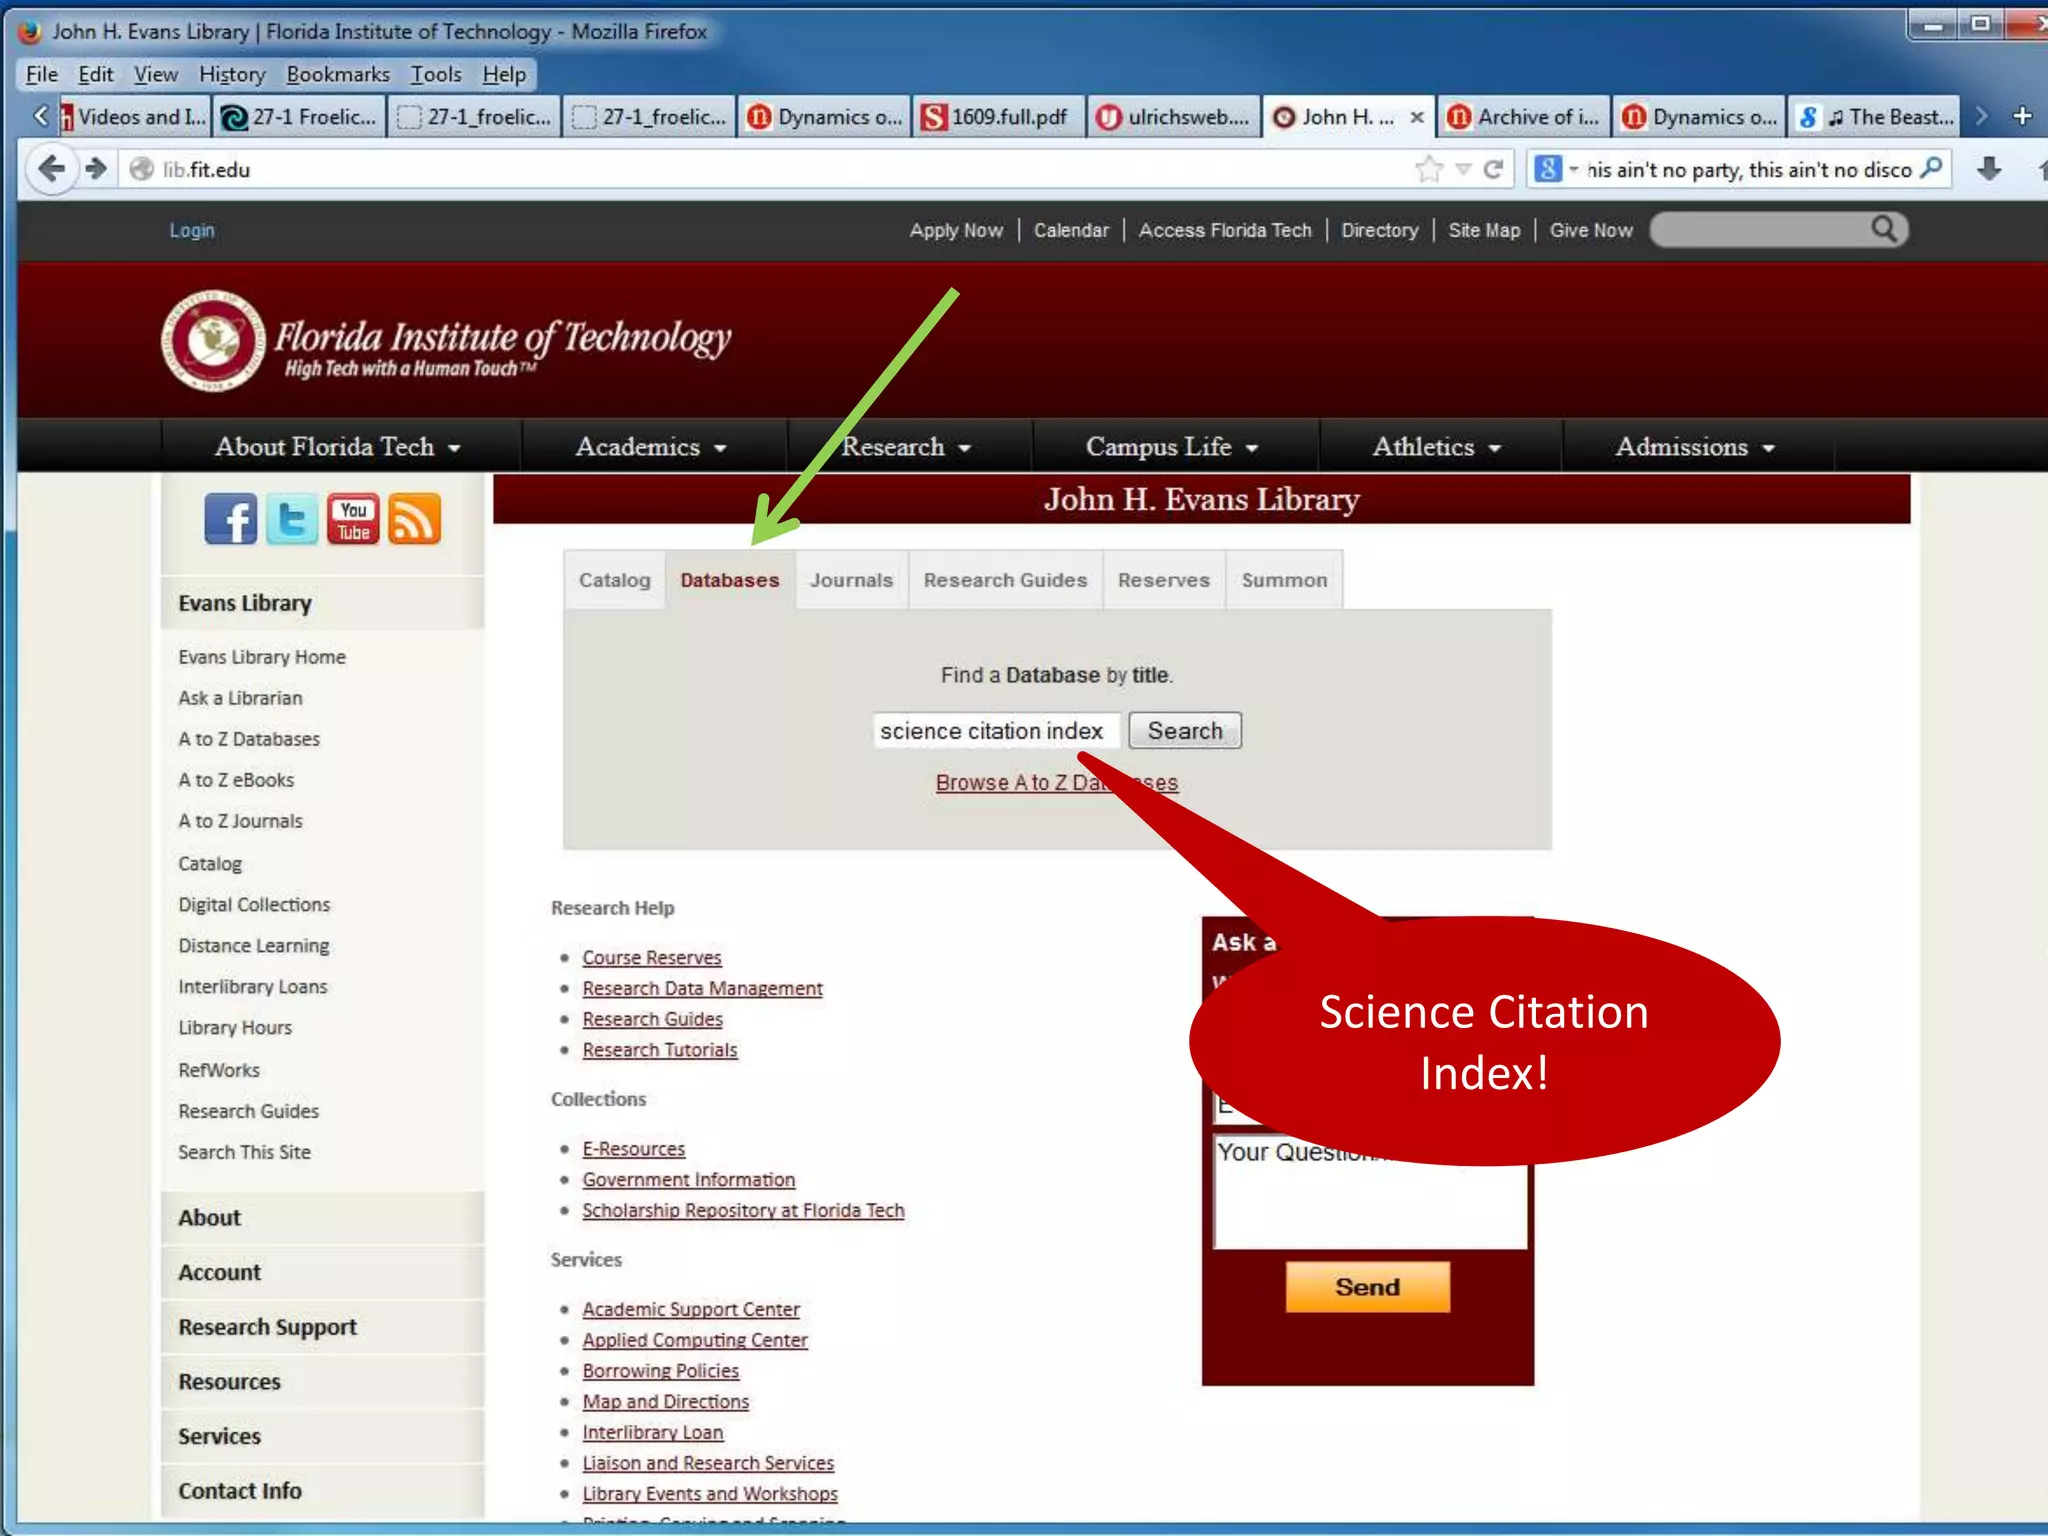
Task: Click the magnifier in the browser search box
Action: click(1932, 168)
